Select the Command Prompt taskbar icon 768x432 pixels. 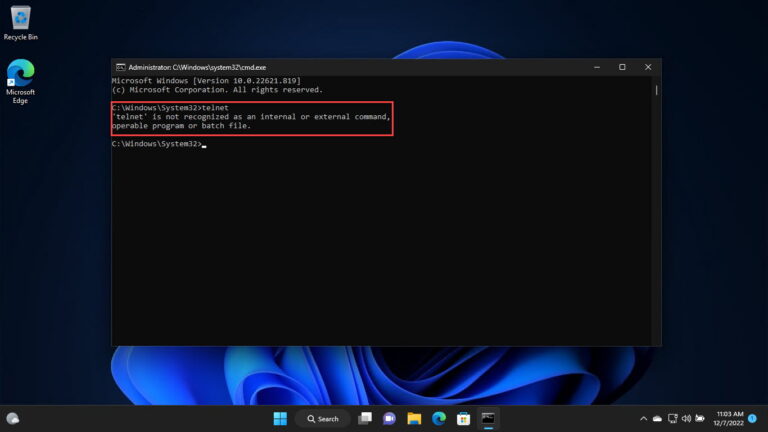(x=488, y=418)
